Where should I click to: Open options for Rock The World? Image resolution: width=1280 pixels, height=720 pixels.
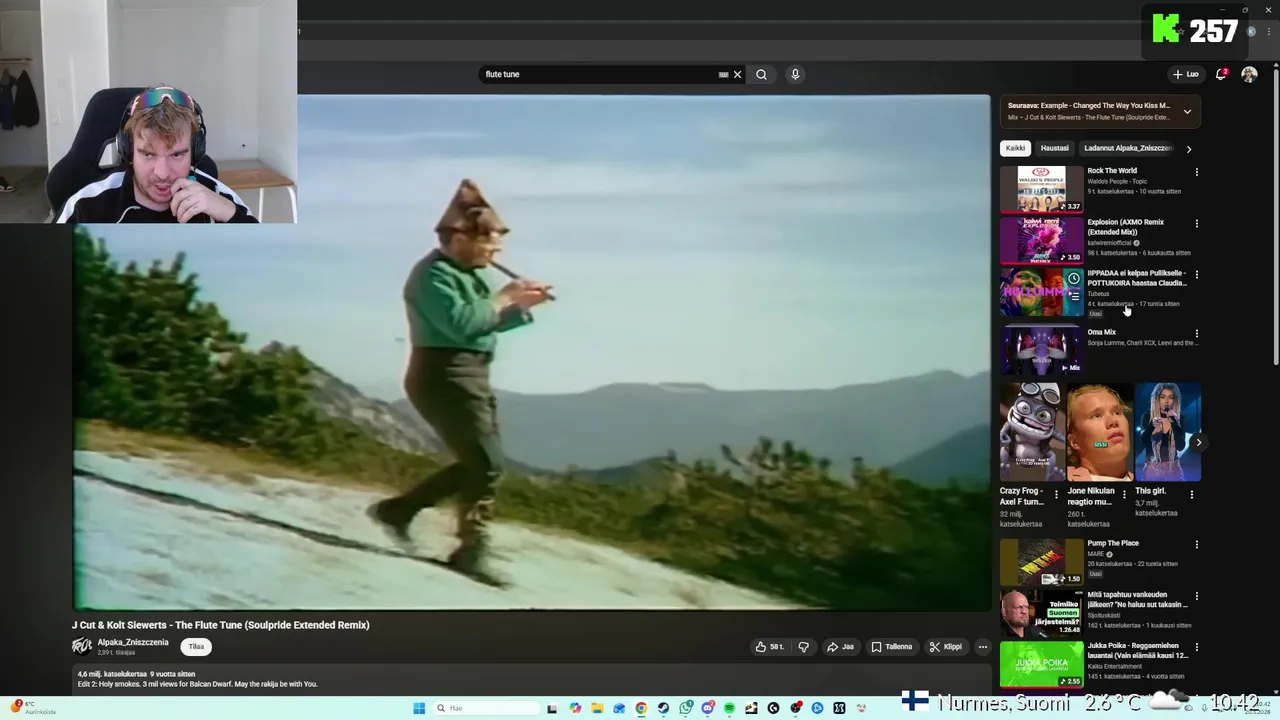(x=1196, y=172)
